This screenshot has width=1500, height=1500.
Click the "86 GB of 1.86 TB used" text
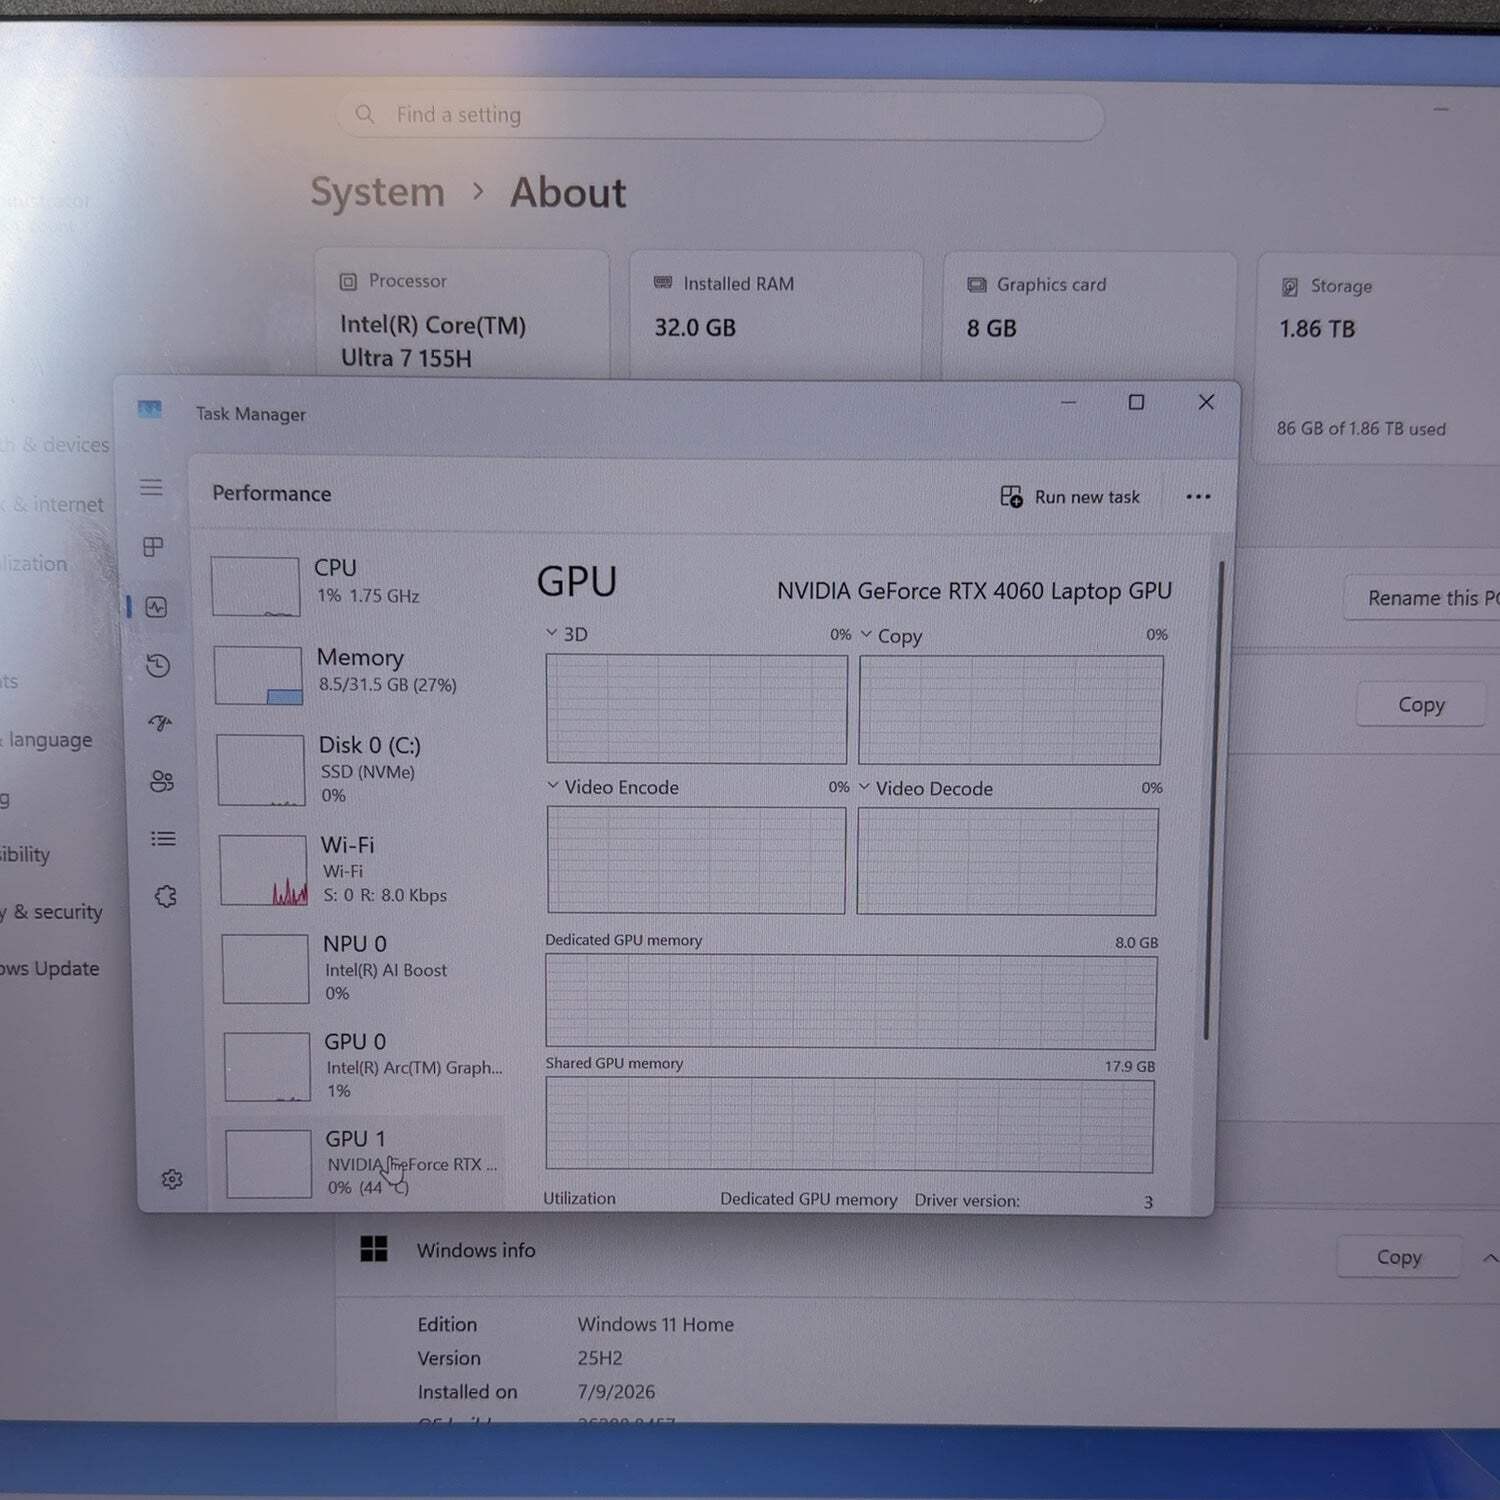coord(1361,429)
